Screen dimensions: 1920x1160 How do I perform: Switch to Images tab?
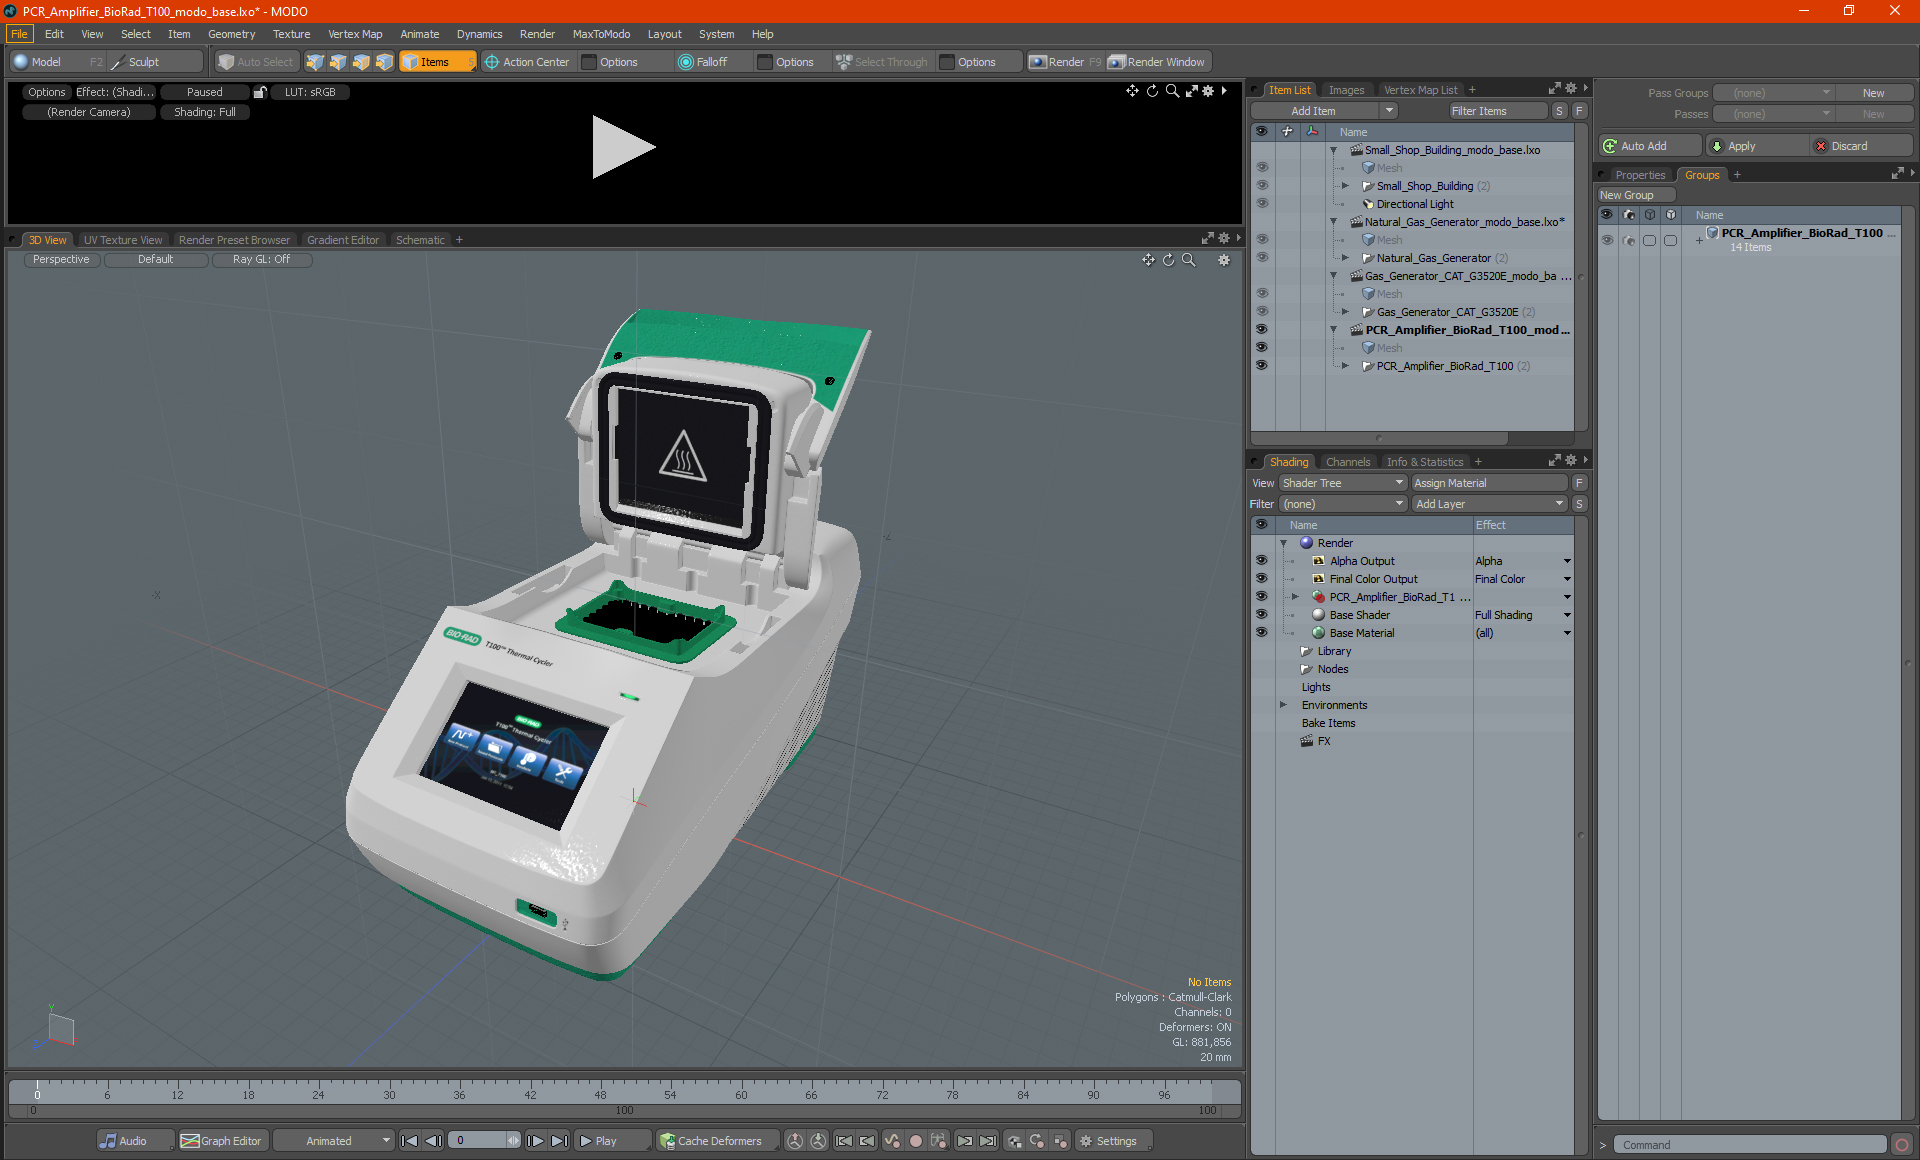pos(1346,90)
